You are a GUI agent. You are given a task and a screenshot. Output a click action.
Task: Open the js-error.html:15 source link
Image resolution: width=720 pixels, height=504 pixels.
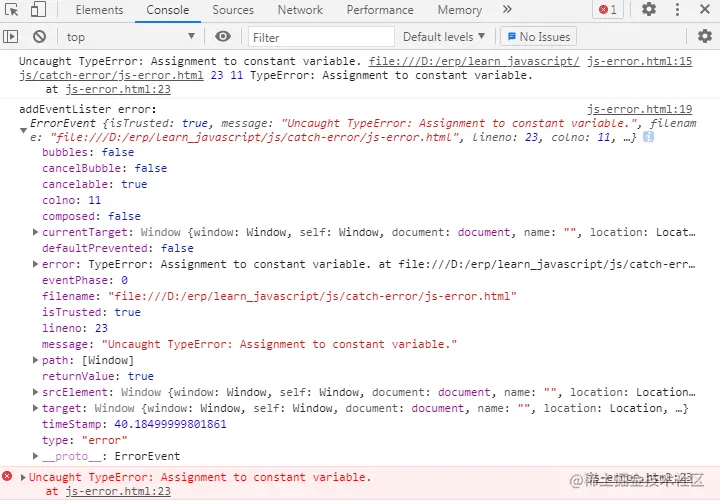click(x=639, y=61)
